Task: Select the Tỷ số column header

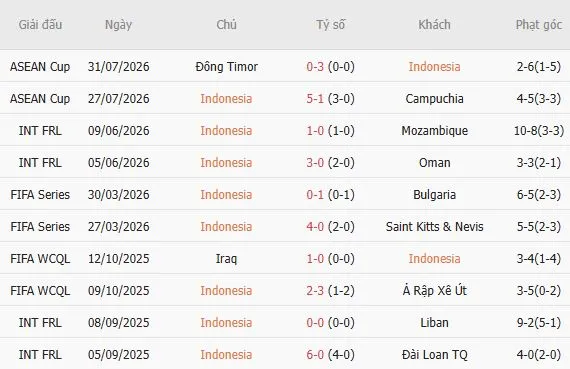Action: pos(330,25)
